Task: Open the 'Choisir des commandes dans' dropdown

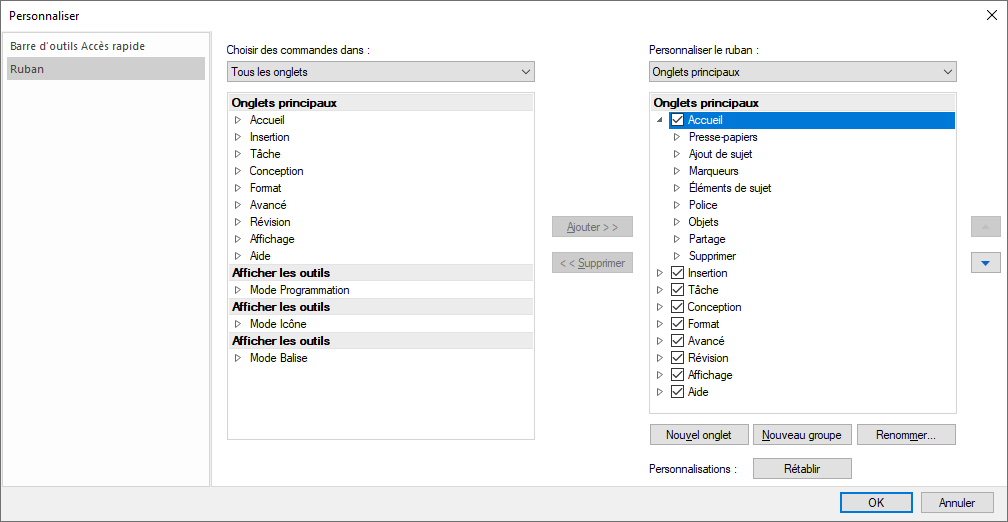Action: point(380,72)
